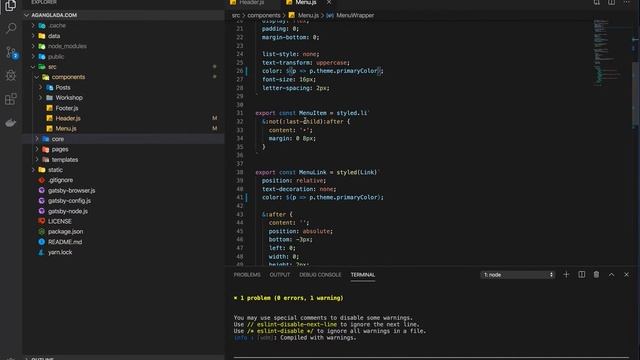Expand the templates folder
This screenshot has height=360, width=640.
pos(37,160)
